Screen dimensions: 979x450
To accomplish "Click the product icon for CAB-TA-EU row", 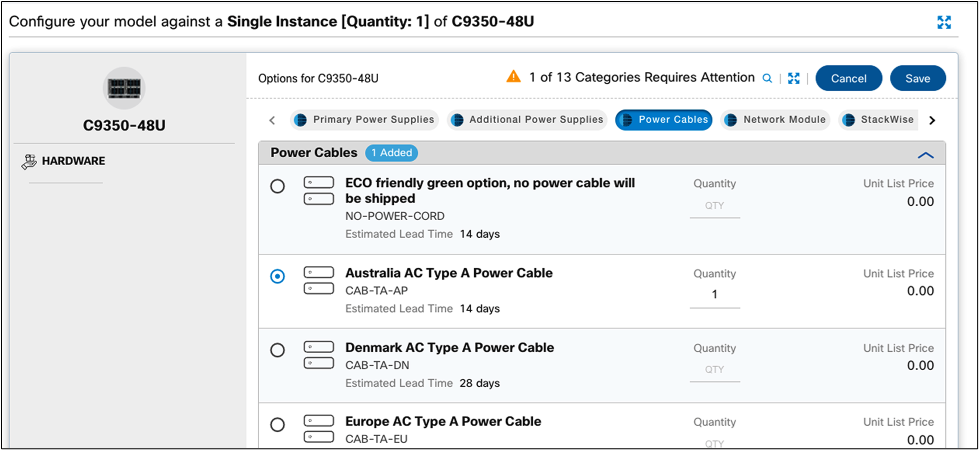I will (x=318, y=429).
